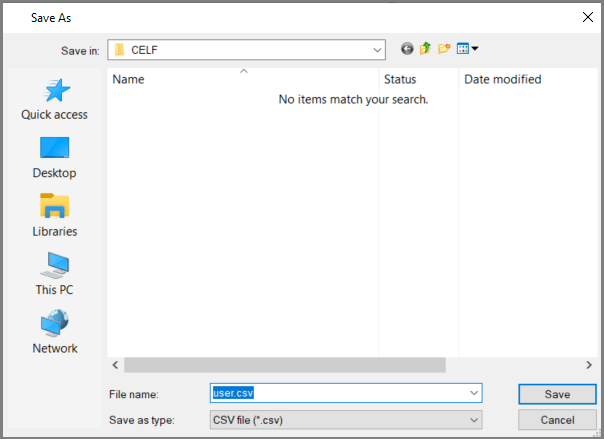Open Network location
604x439 pixels.
pos(55,333)
